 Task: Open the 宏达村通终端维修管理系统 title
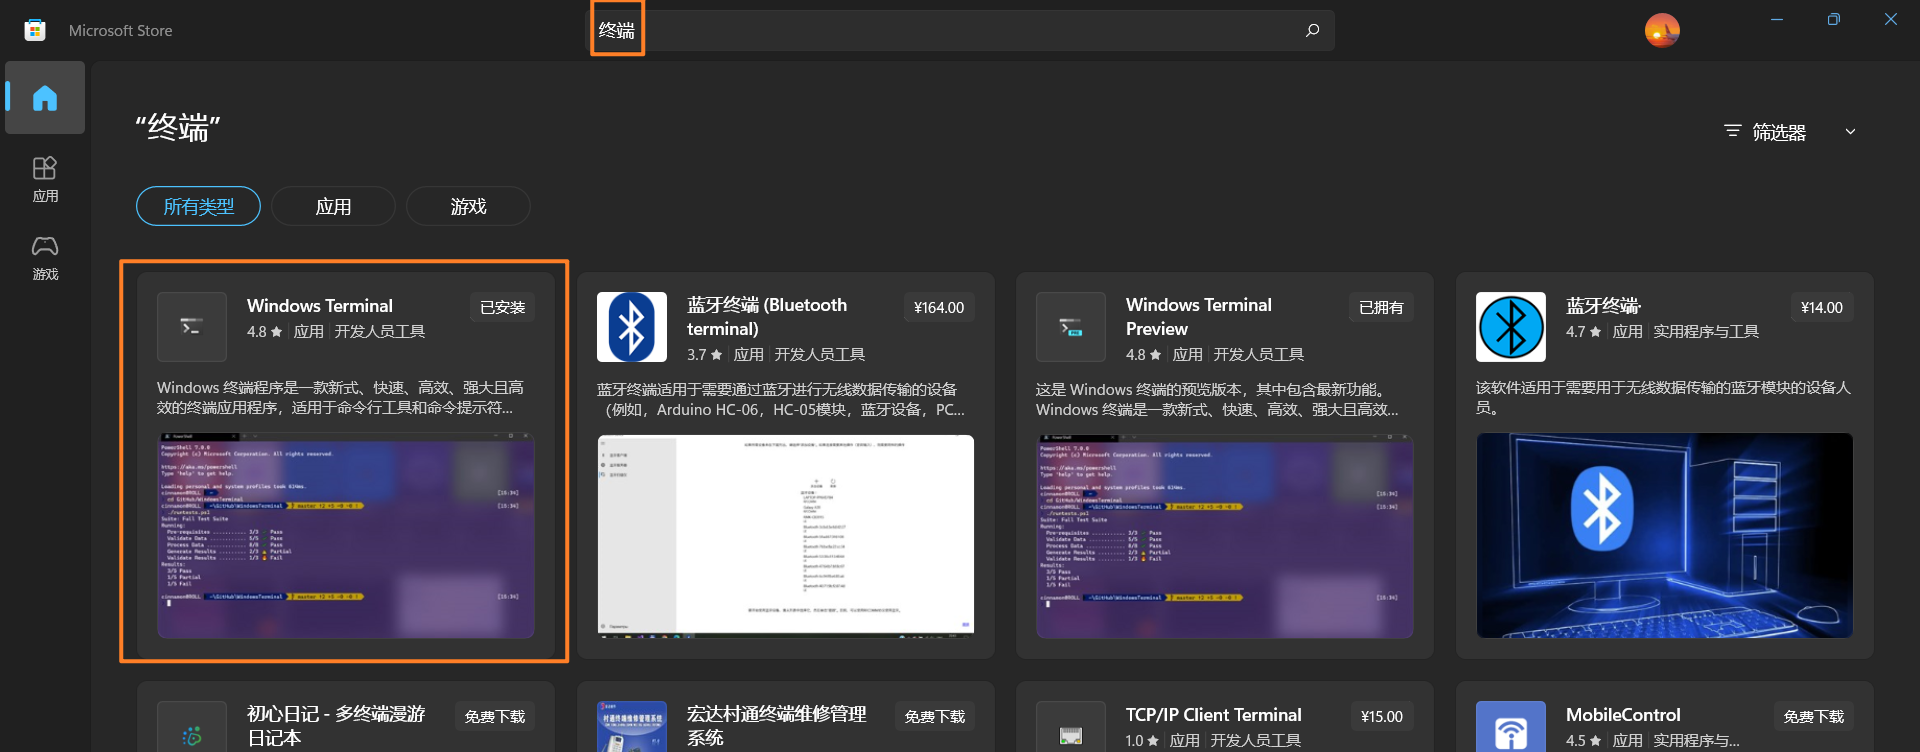coord(777,726)
